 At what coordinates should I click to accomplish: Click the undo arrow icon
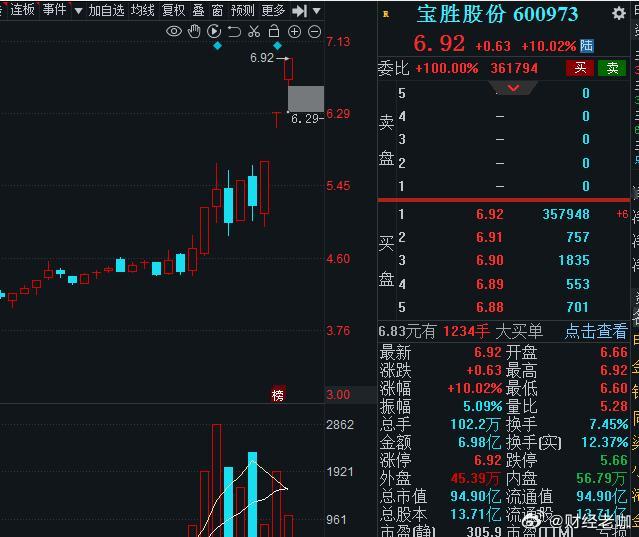click(234, 31)
